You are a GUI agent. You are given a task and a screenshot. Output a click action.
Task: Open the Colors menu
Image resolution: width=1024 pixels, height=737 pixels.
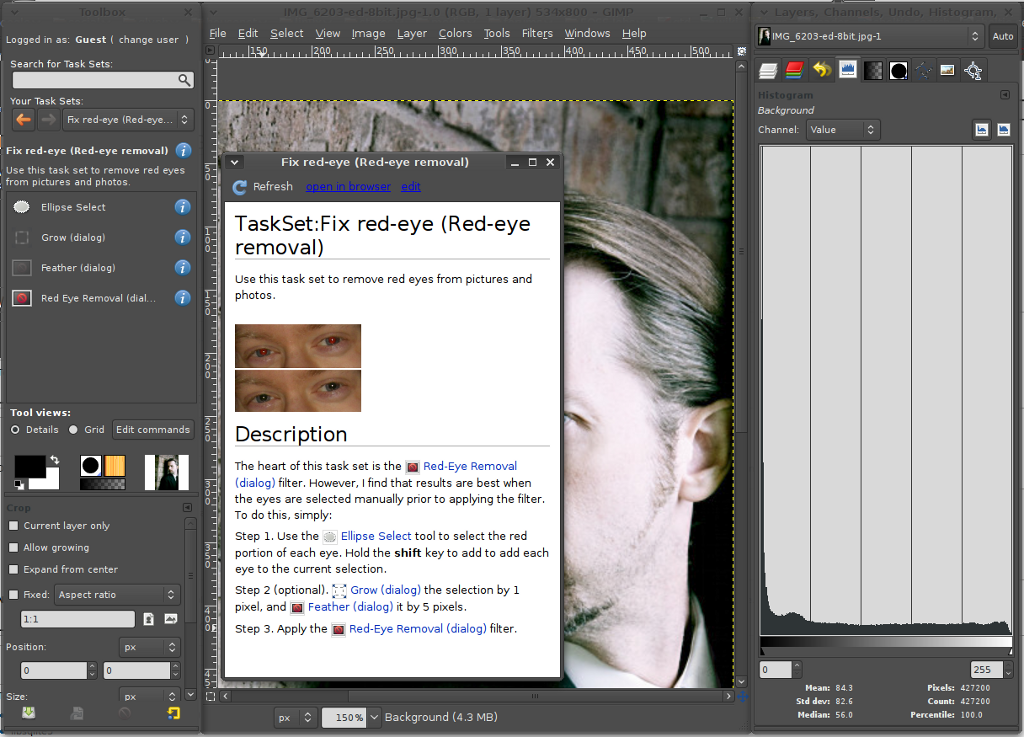[455, 33]
